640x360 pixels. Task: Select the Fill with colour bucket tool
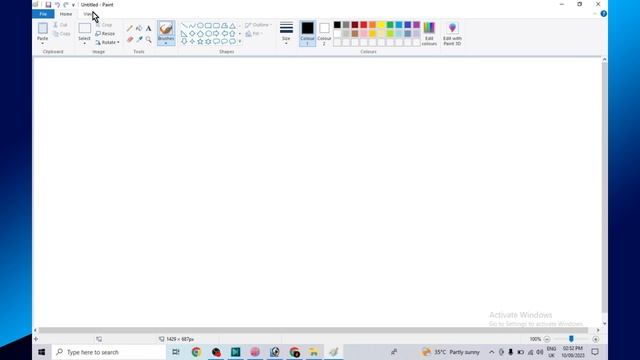[139, 28]
